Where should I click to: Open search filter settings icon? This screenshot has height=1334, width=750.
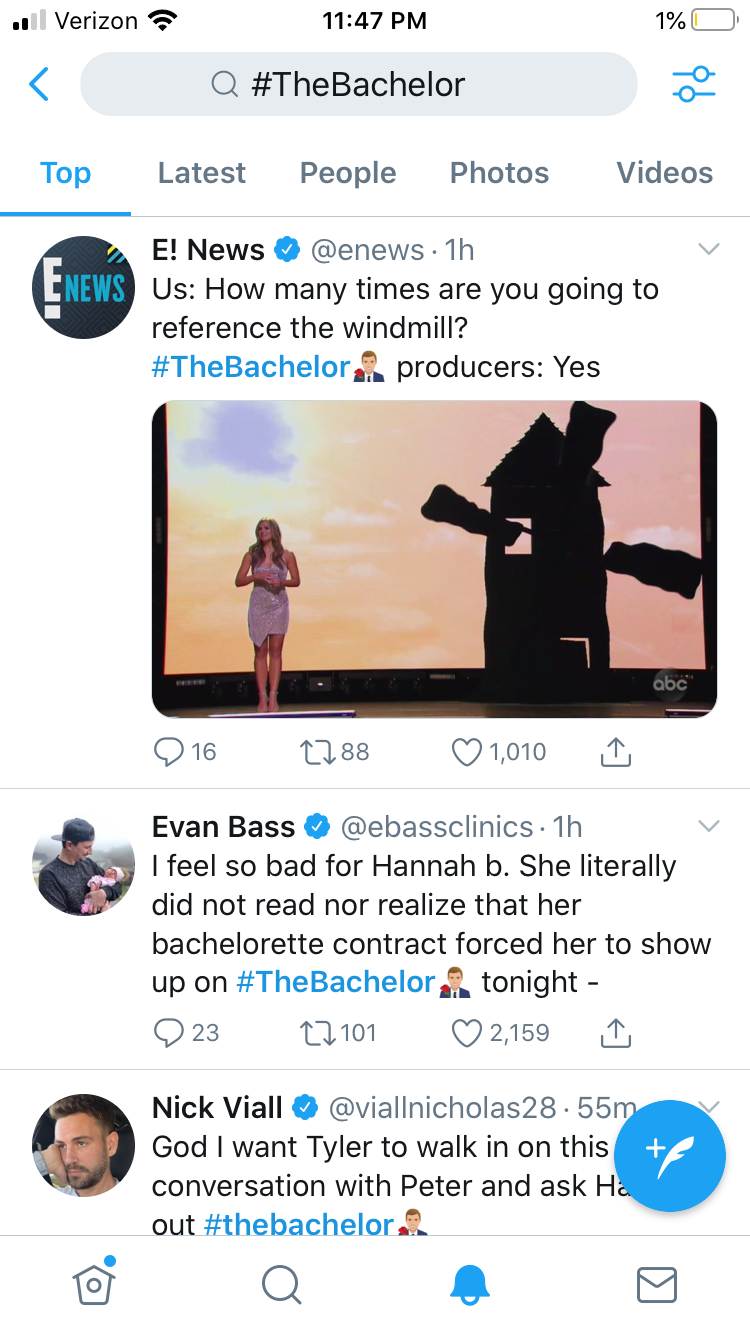click(x=693, y=85)
